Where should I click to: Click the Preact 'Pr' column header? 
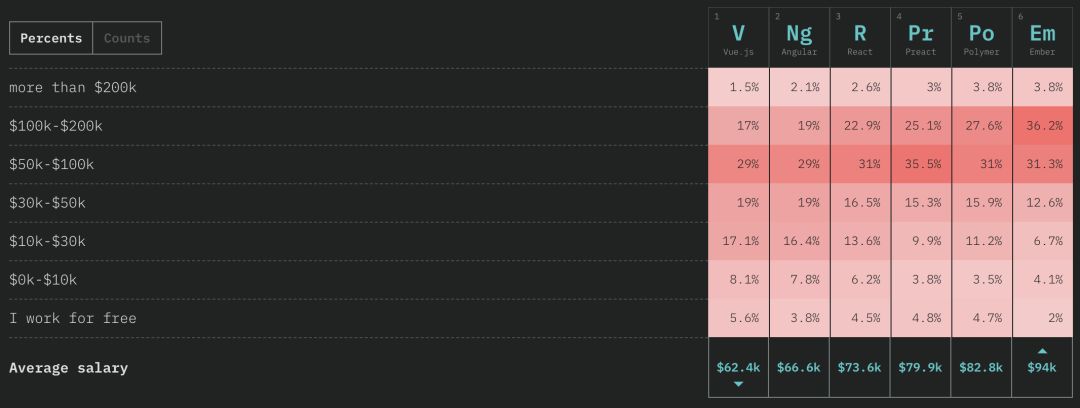click(921, 36)
